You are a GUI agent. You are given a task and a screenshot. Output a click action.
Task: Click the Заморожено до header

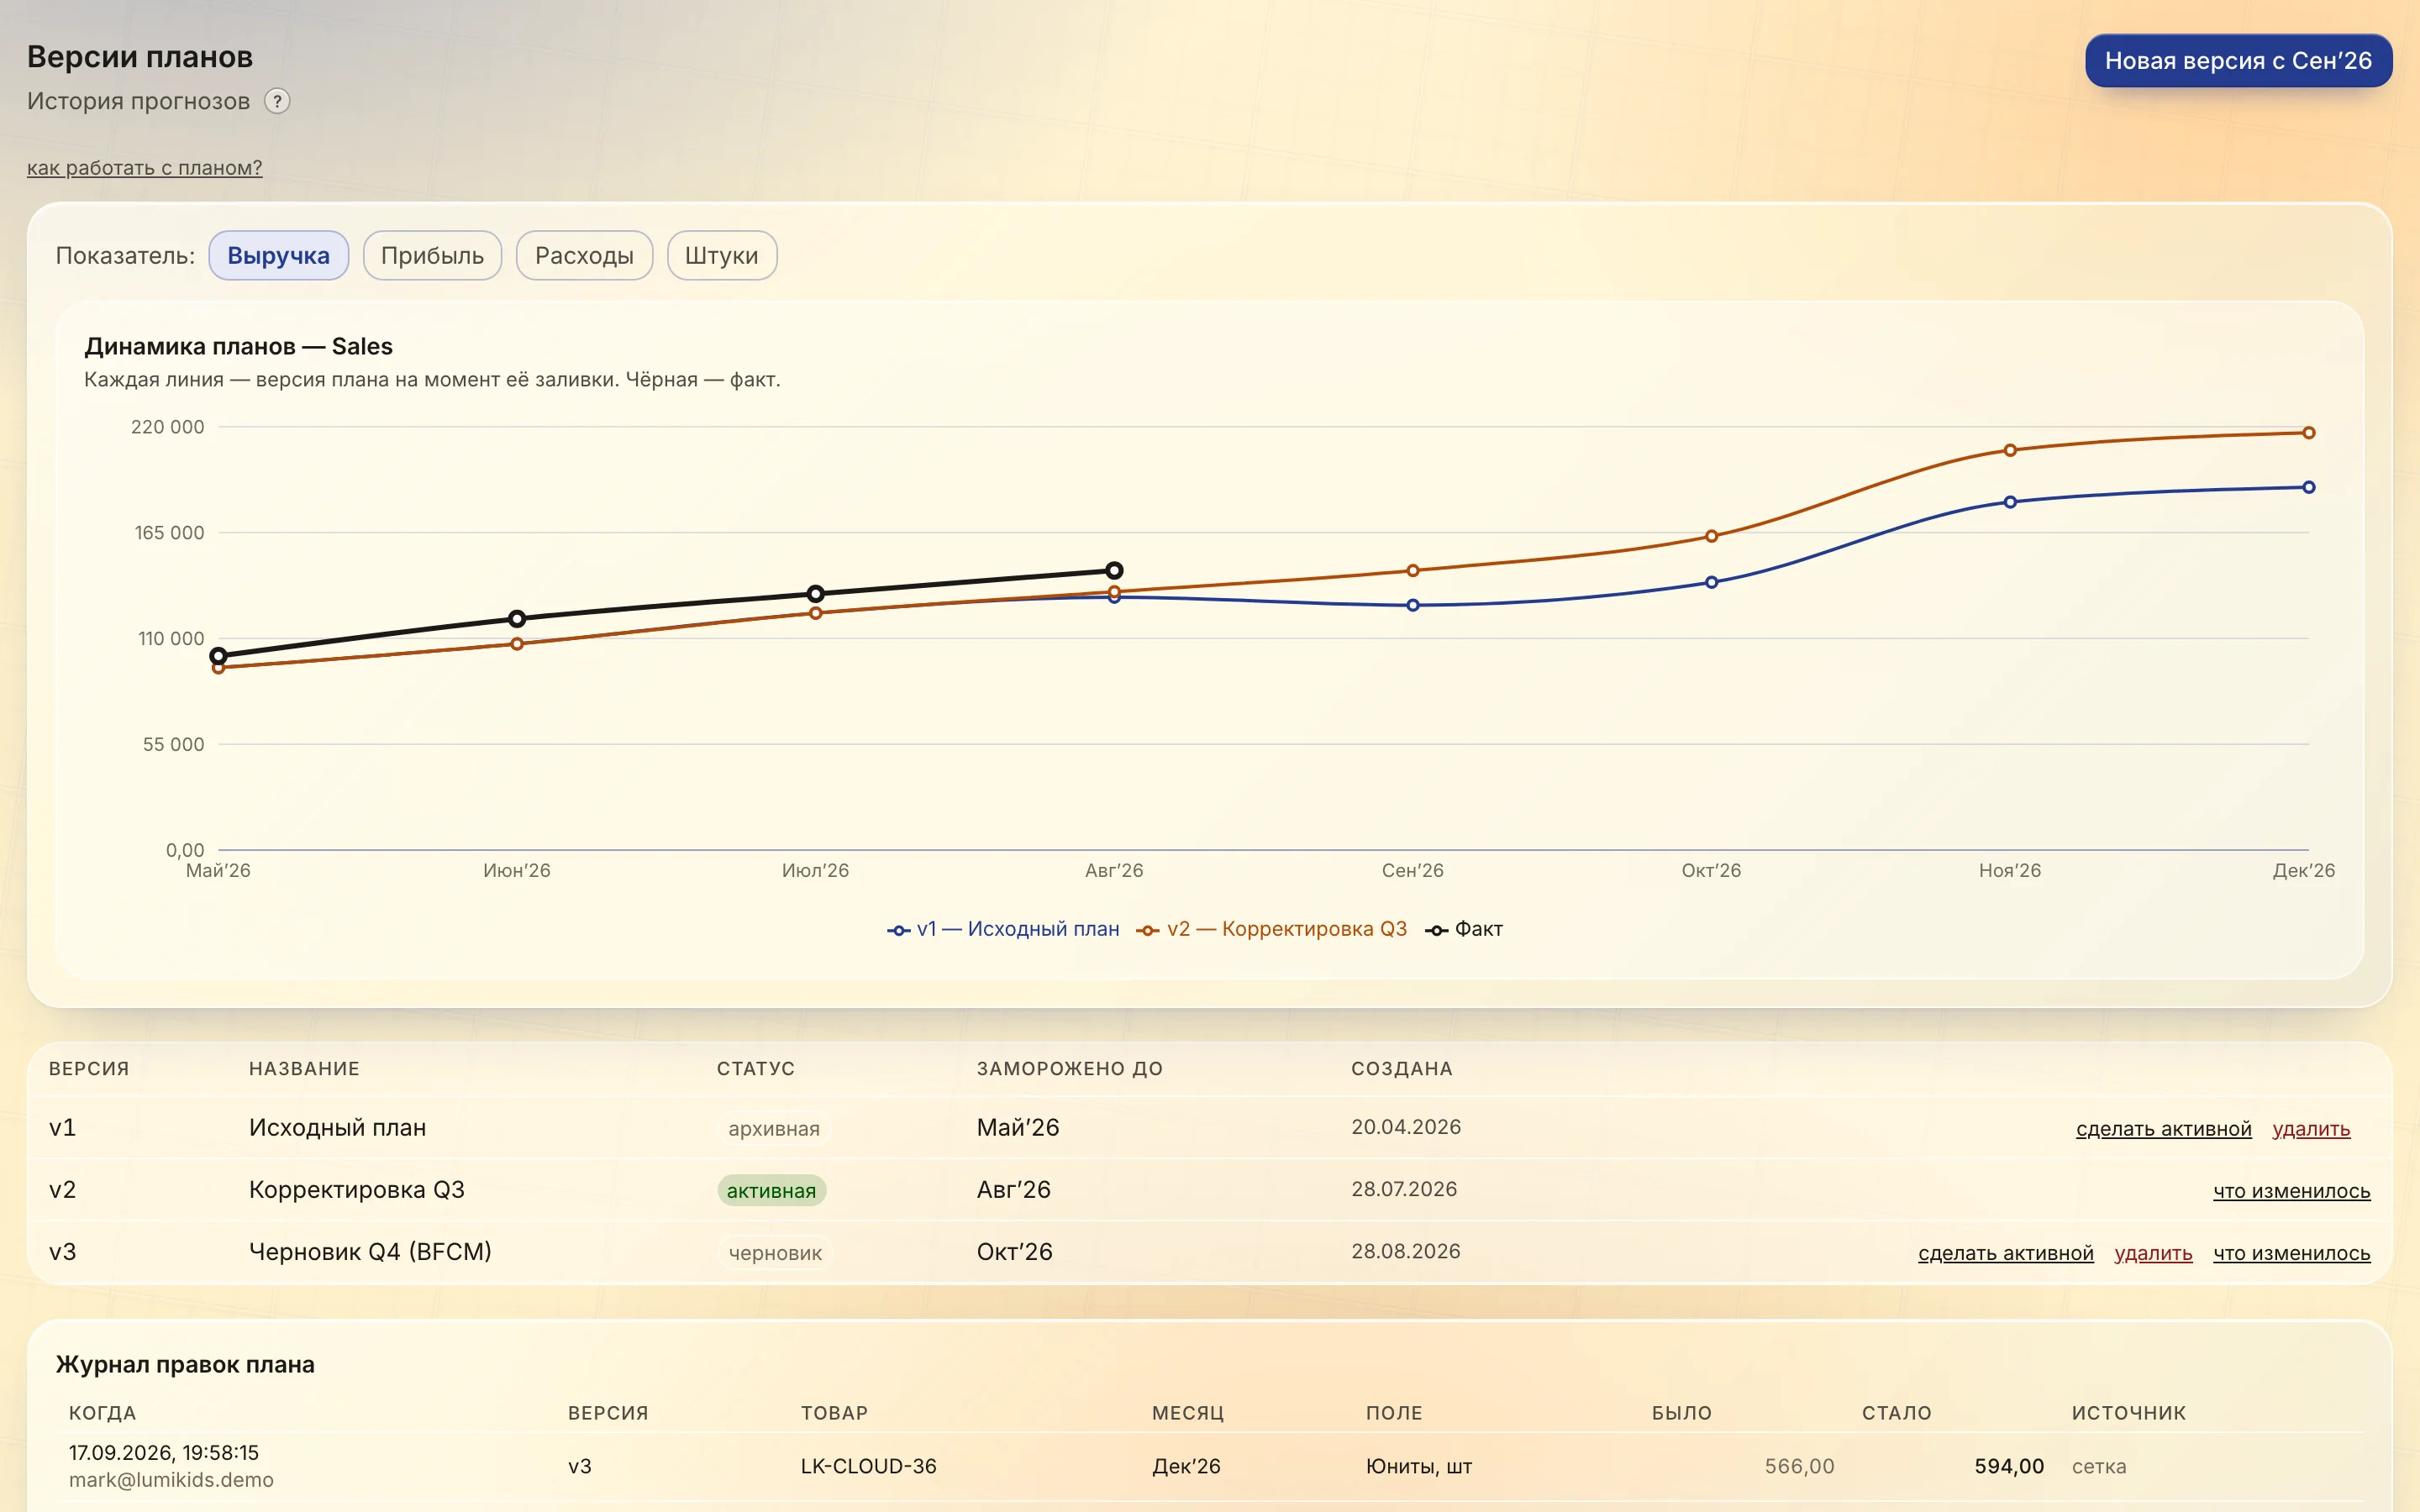[1069, 1068]
